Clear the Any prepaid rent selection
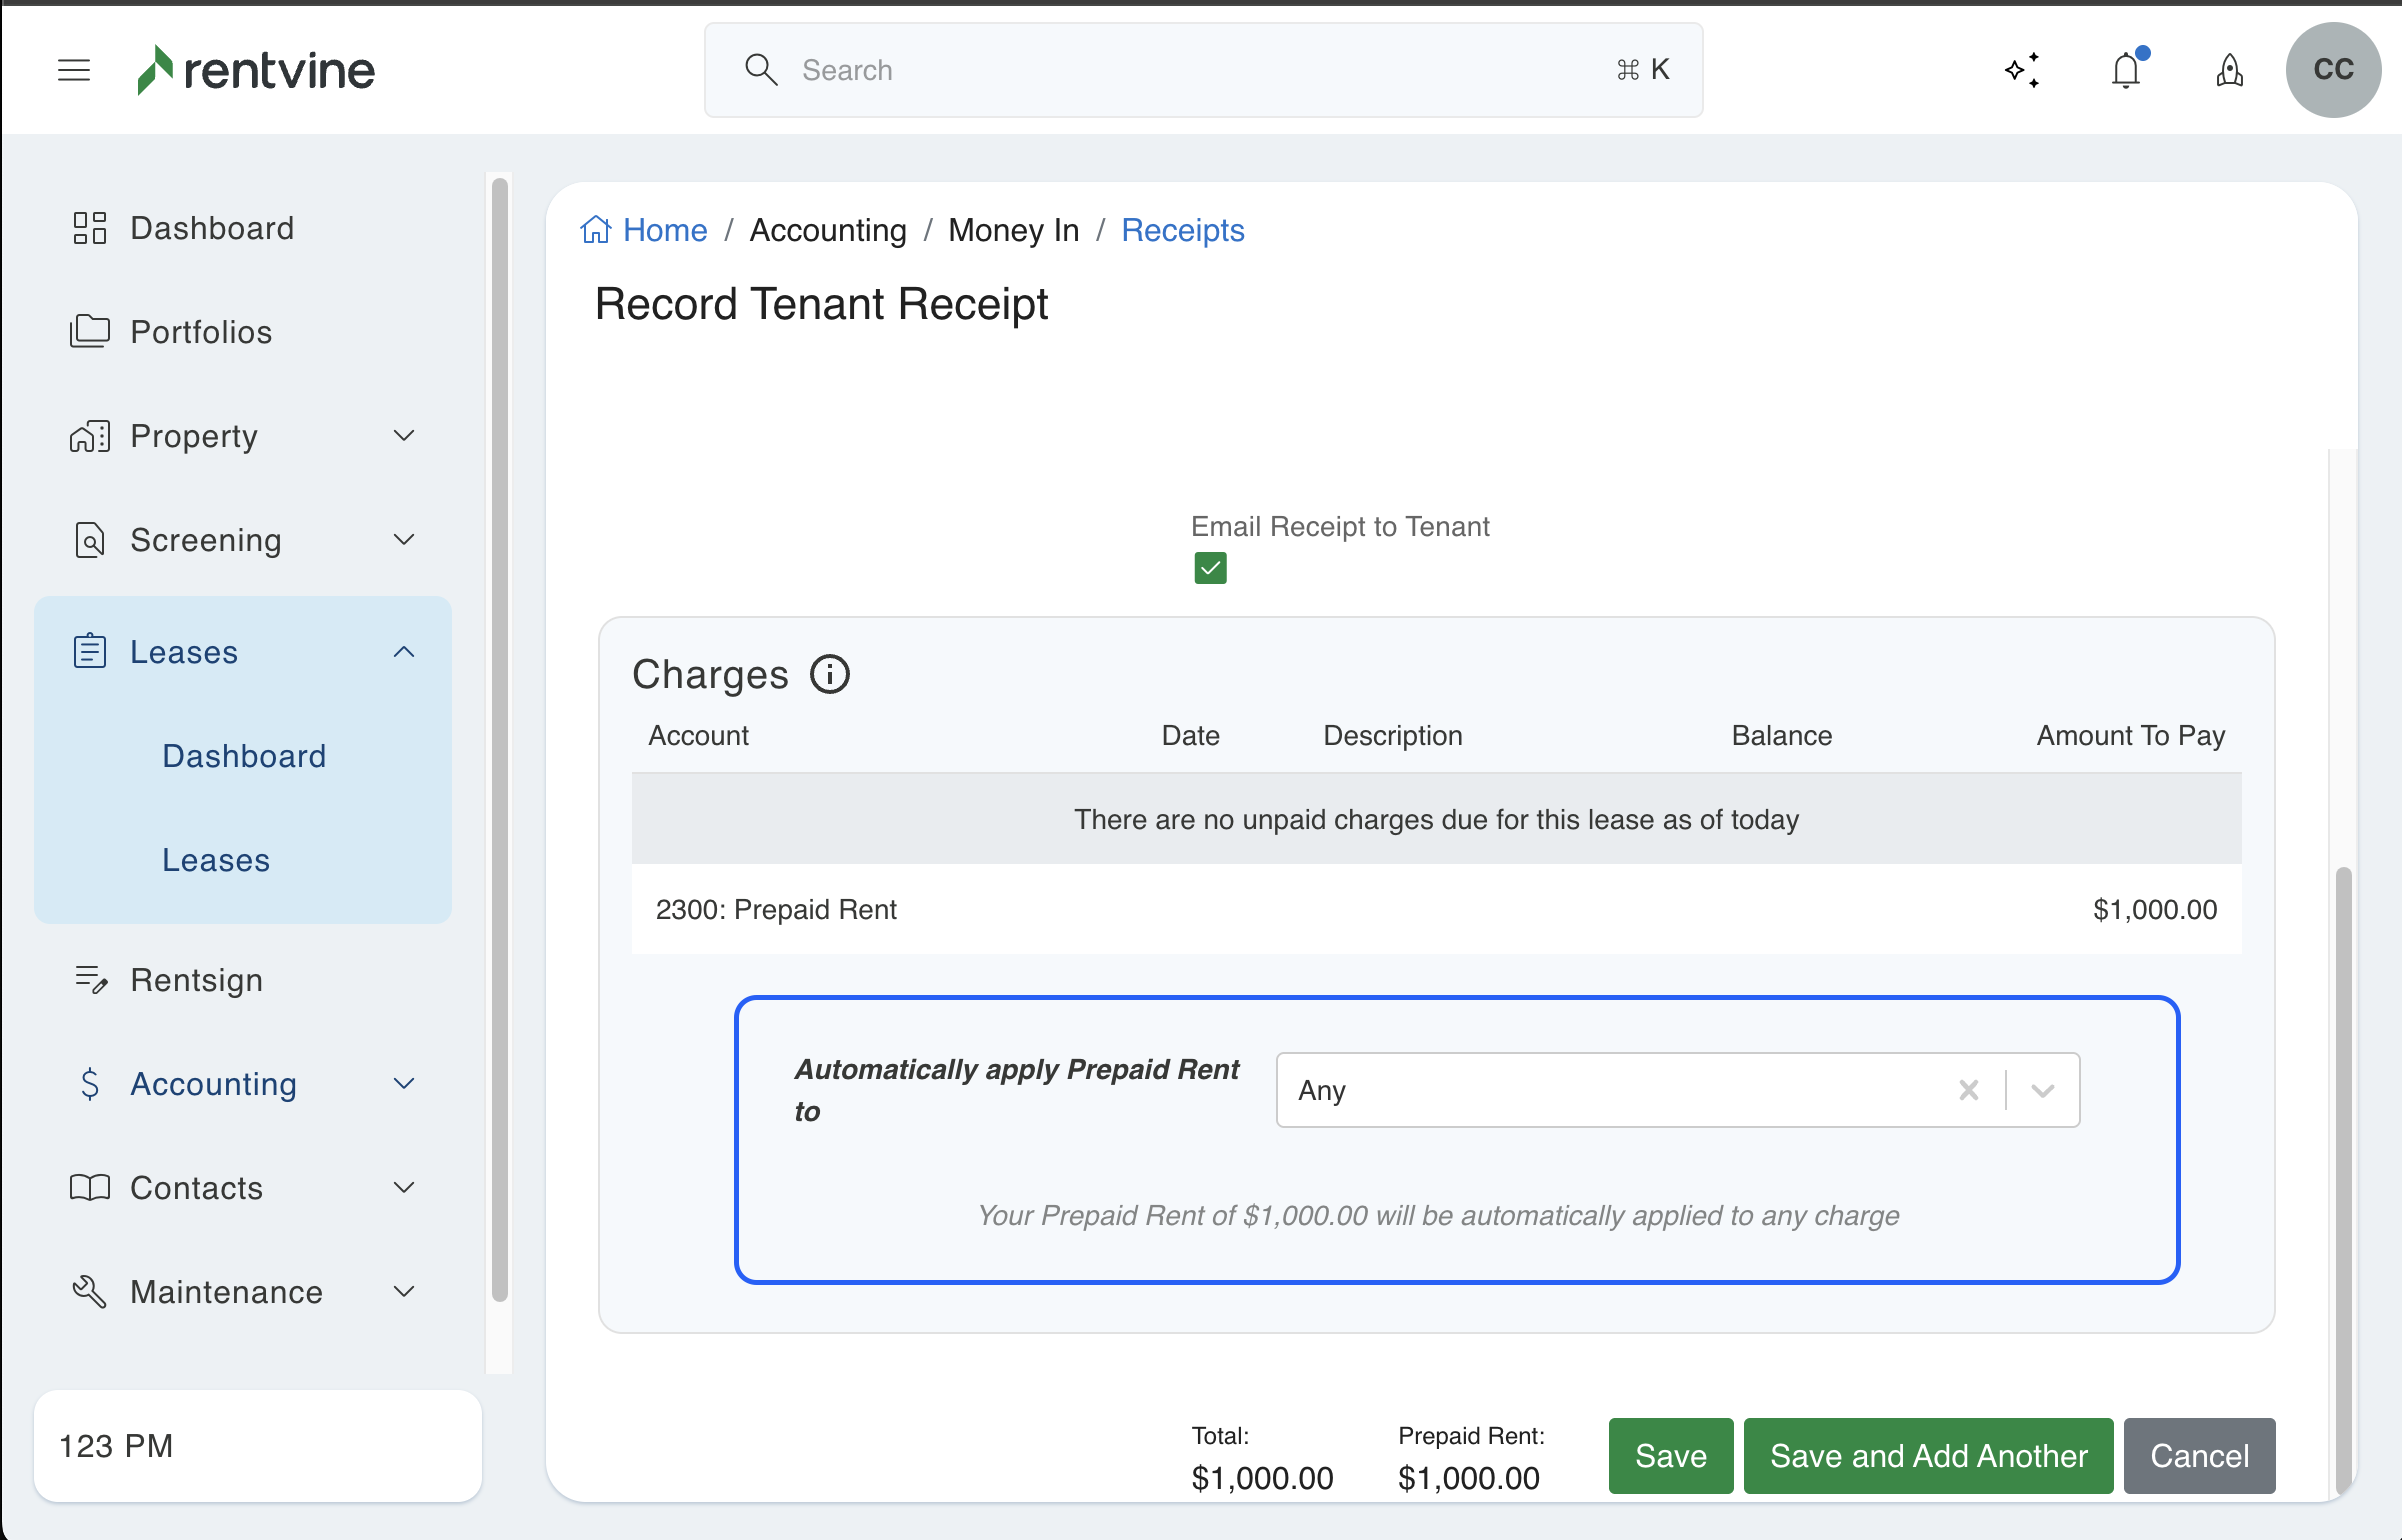The height and width of the screenshot is (1540, 2402). pyautogui.click(x=1968, y=1090)
